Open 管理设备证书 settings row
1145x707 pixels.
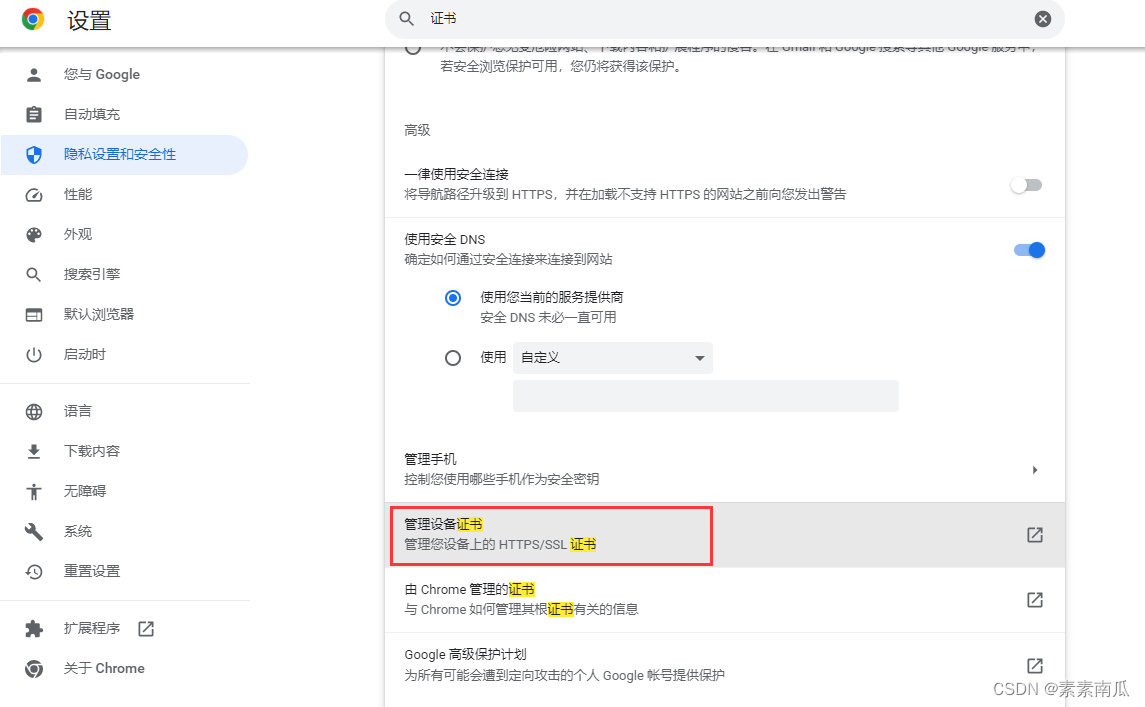coord(724,535)
